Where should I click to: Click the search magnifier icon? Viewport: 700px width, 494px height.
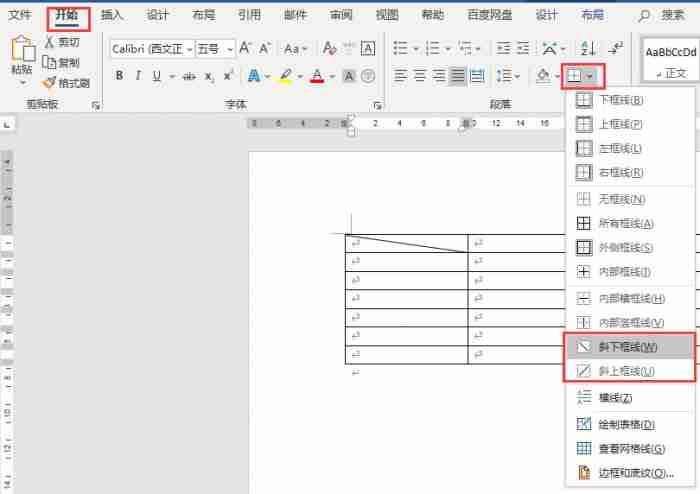pos(643,17)
